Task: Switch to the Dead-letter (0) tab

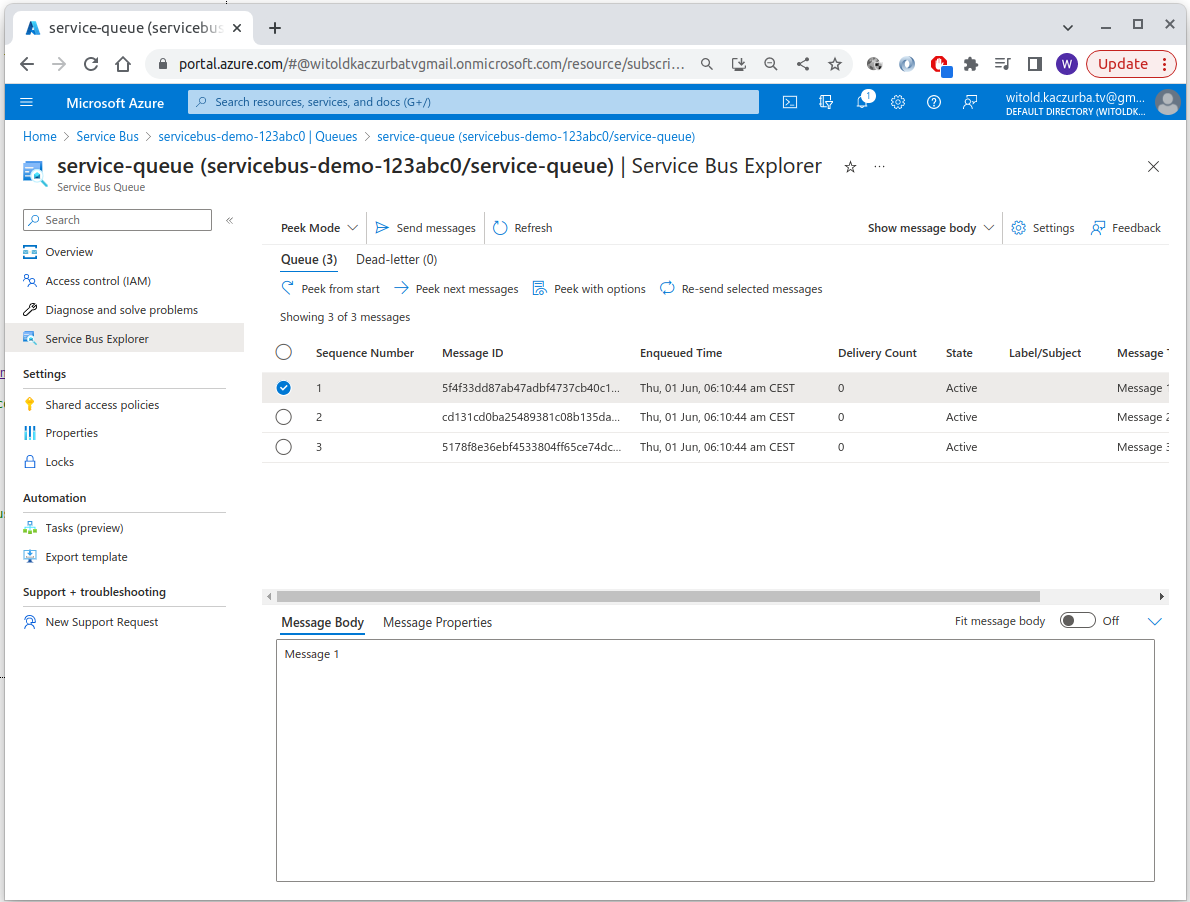Action: click(396, 259)
